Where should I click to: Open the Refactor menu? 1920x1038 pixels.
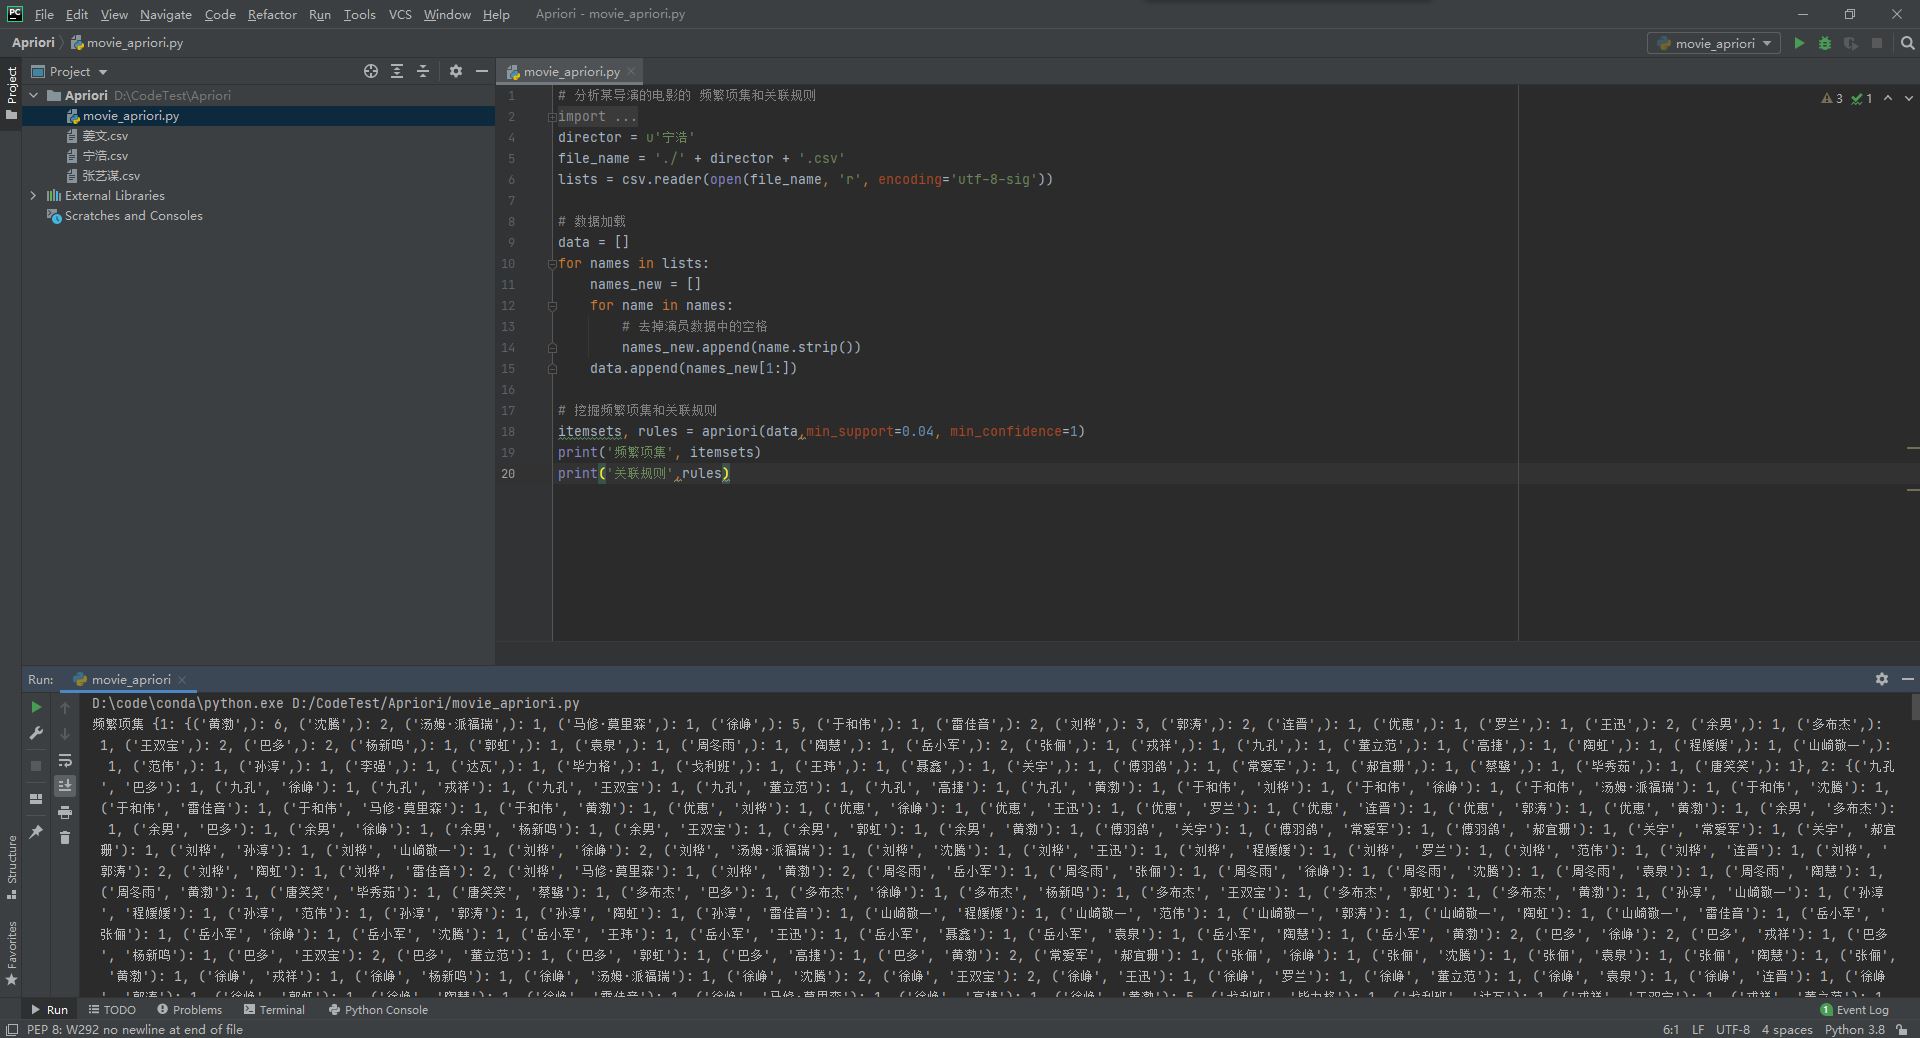click(272, 14)
